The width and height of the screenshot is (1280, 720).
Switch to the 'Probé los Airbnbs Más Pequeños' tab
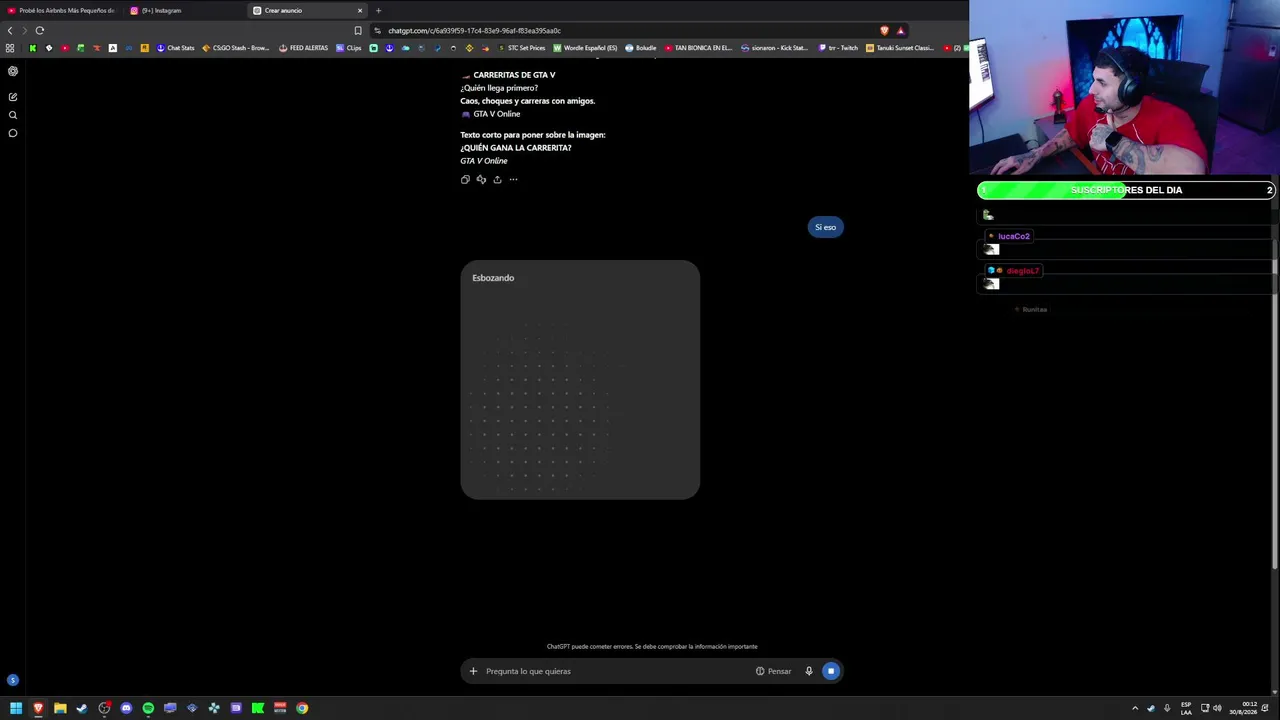point(61,11)
